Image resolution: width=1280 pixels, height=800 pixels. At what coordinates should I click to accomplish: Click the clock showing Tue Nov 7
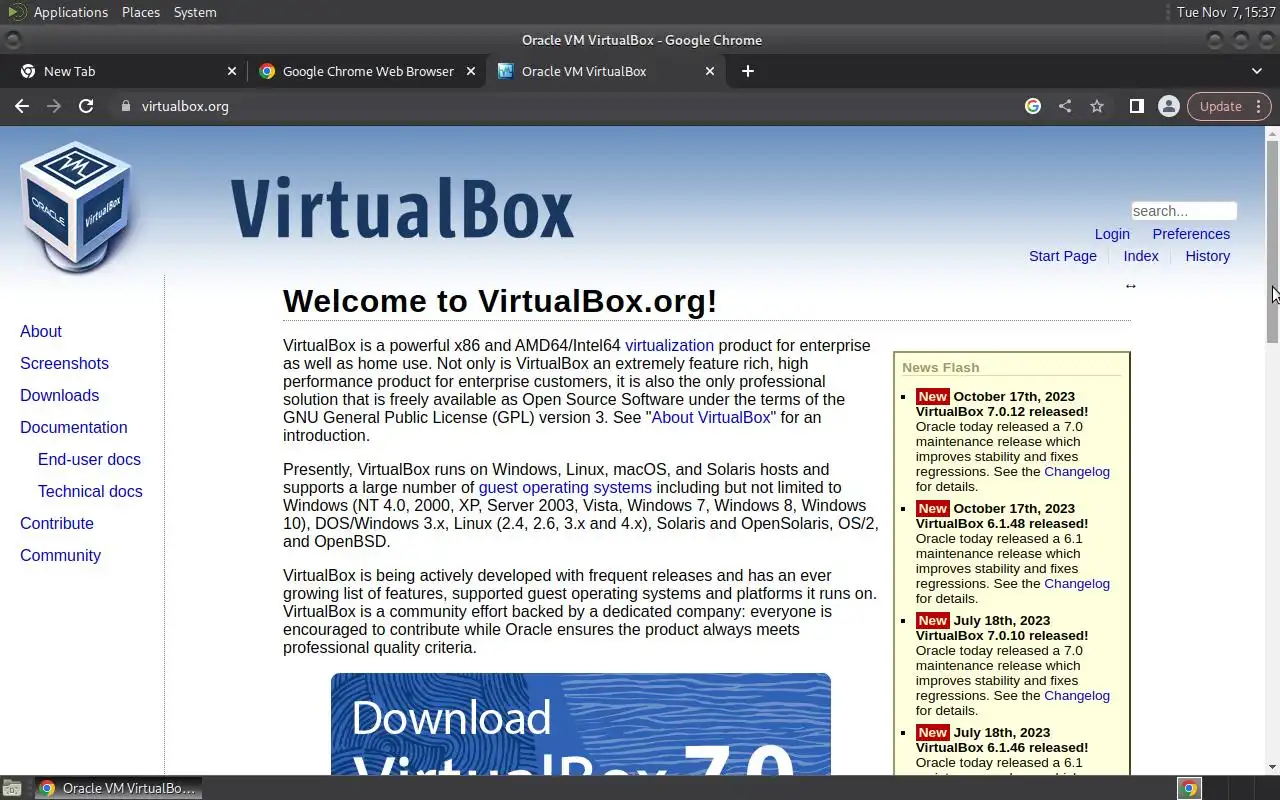pos(1226,12)
